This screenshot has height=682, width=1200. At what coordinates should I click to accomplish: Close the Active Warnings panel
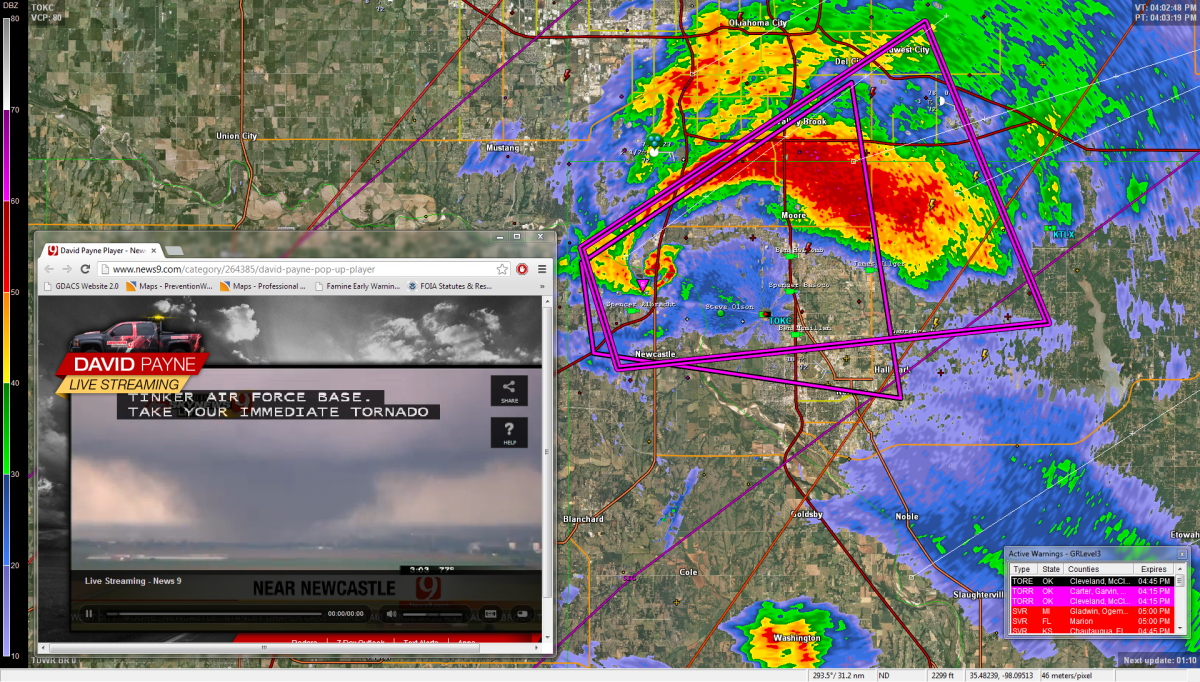click(x=1181, y=554)
